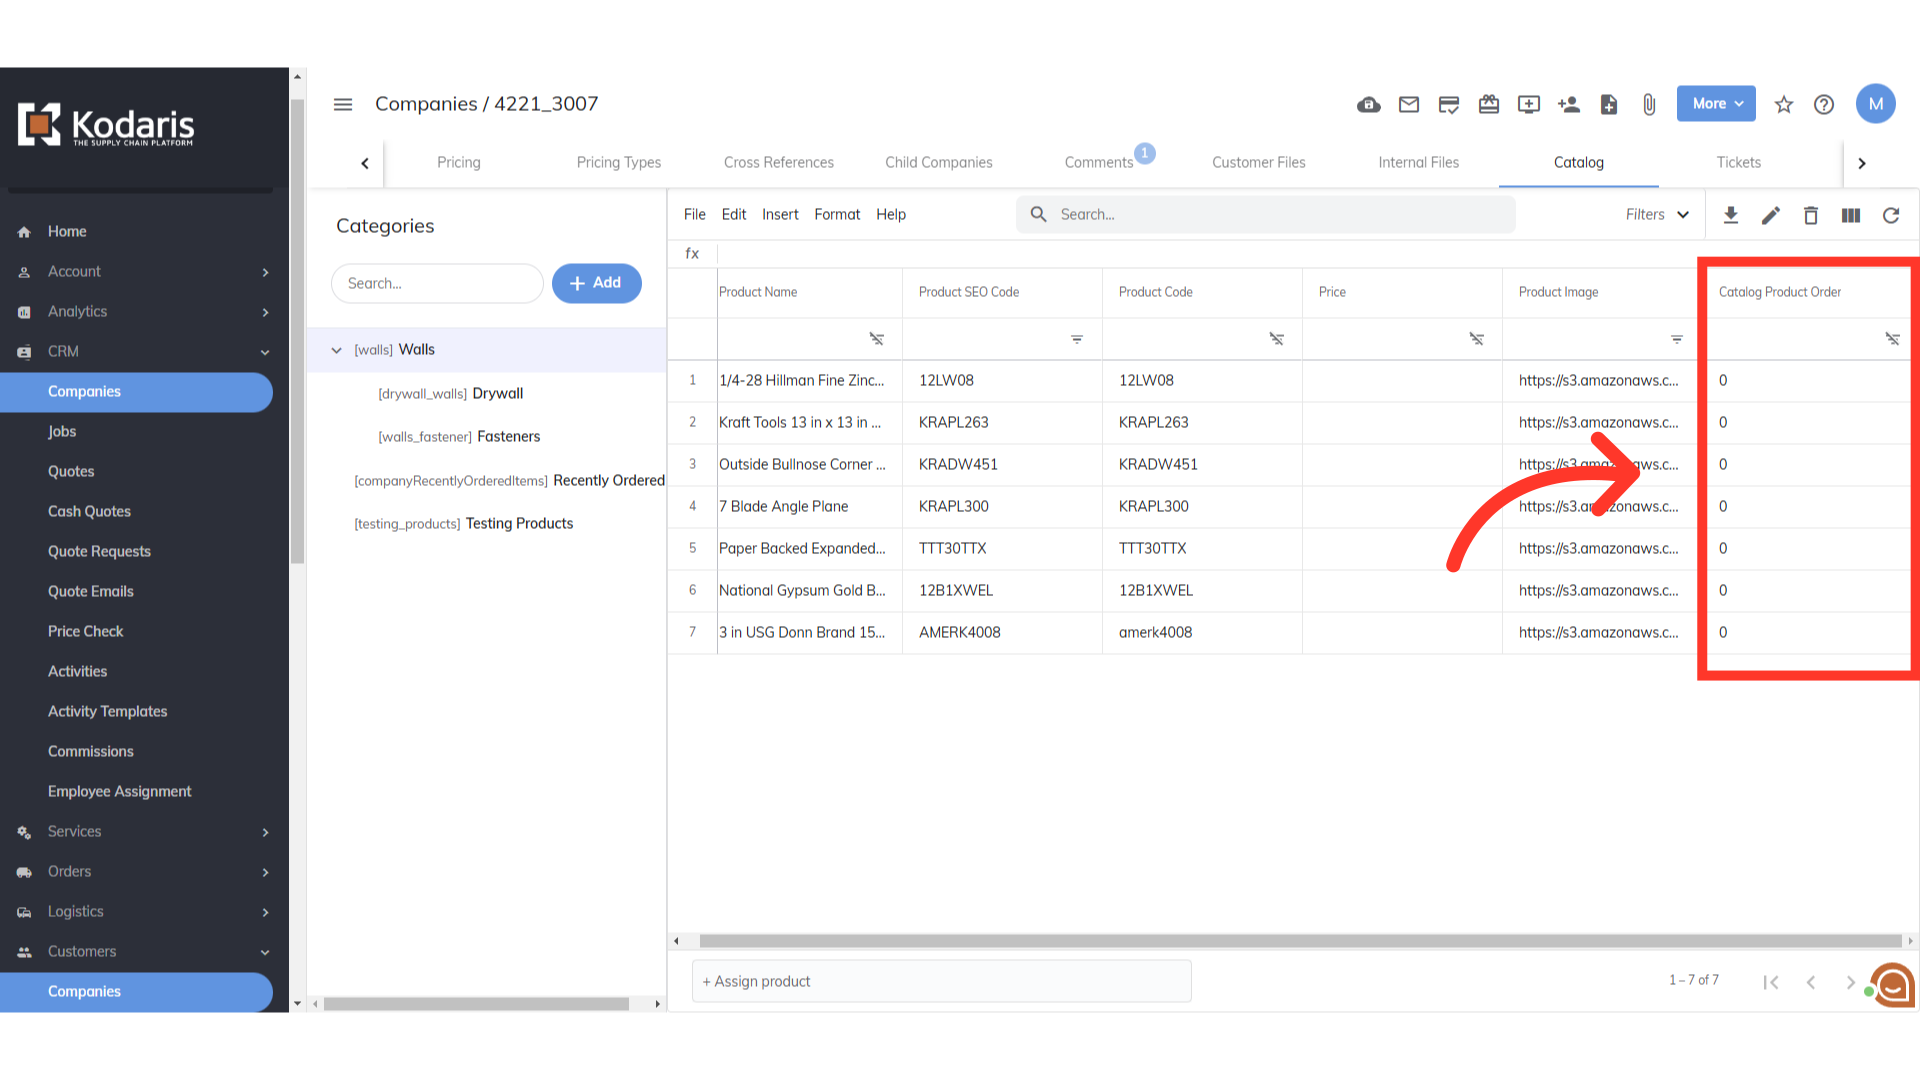
Task: Toggle the hamburger navigation menu
Action: click(343, 104)
